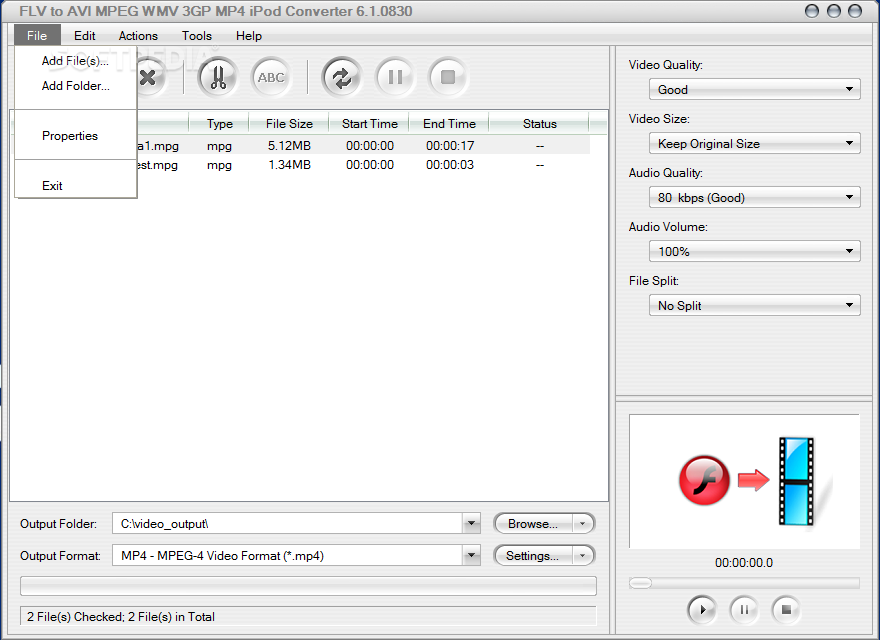
Task: Sort by the Type column header
Action: pos(219,124)
